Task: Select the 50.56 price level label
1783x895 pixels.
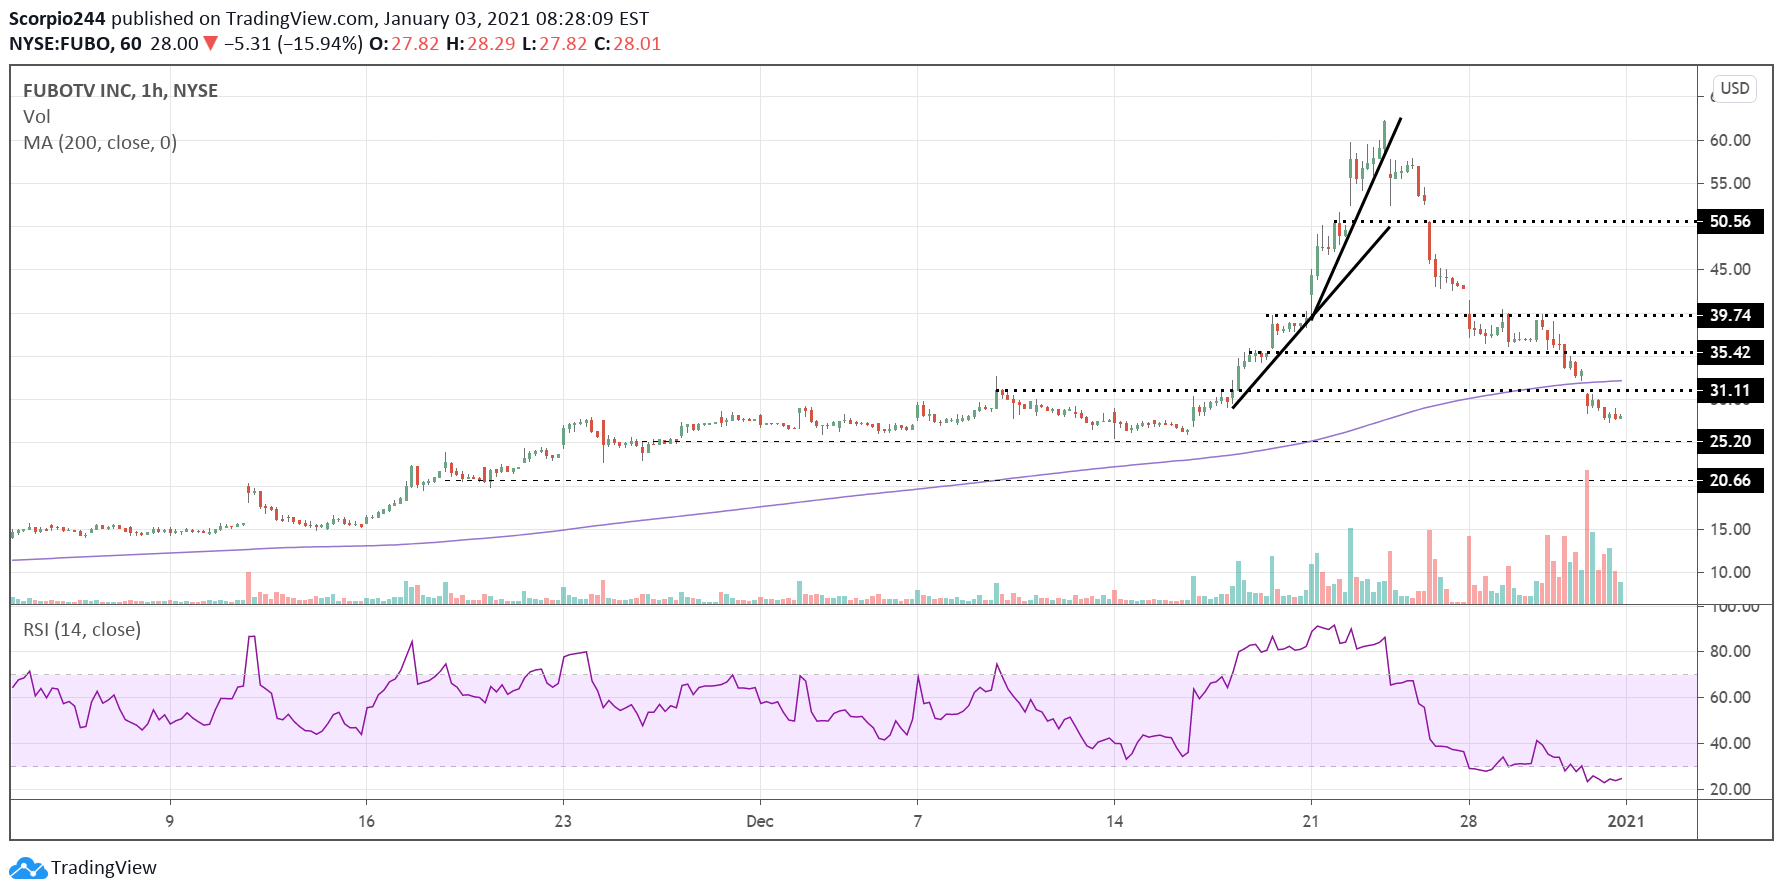Action: [x=1730, y=221]
